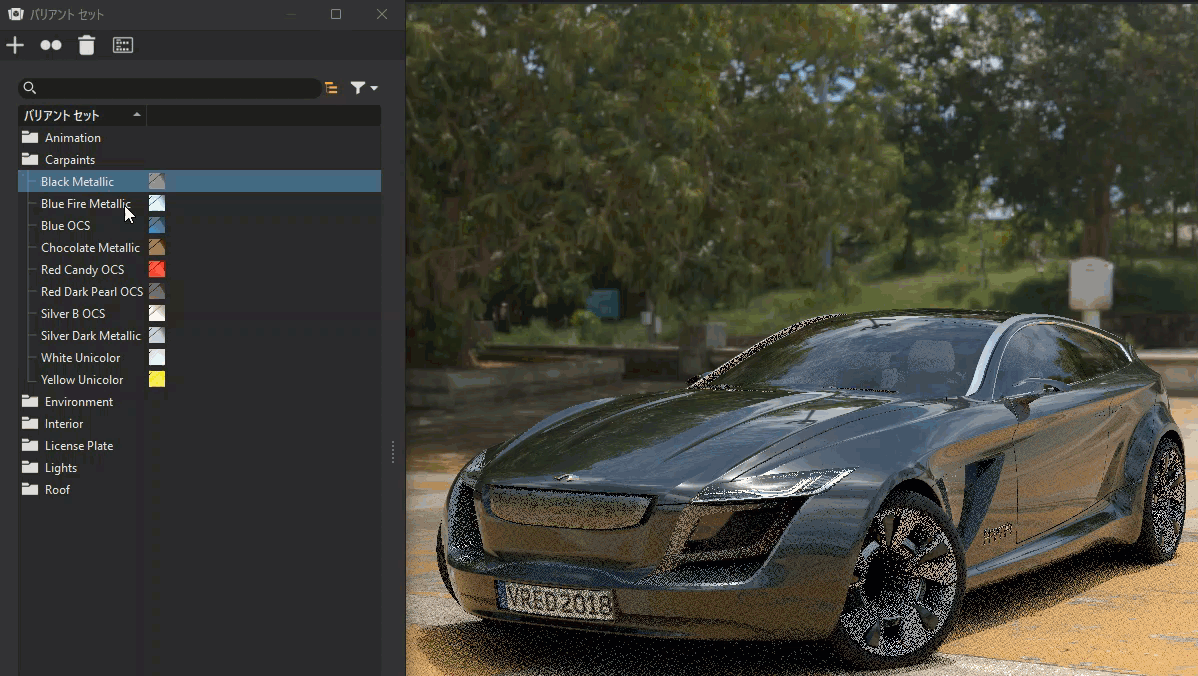This screenshot has height=676, width=1198.
Task: Click the Interior folder icon
Action: (x=30, y=423)
